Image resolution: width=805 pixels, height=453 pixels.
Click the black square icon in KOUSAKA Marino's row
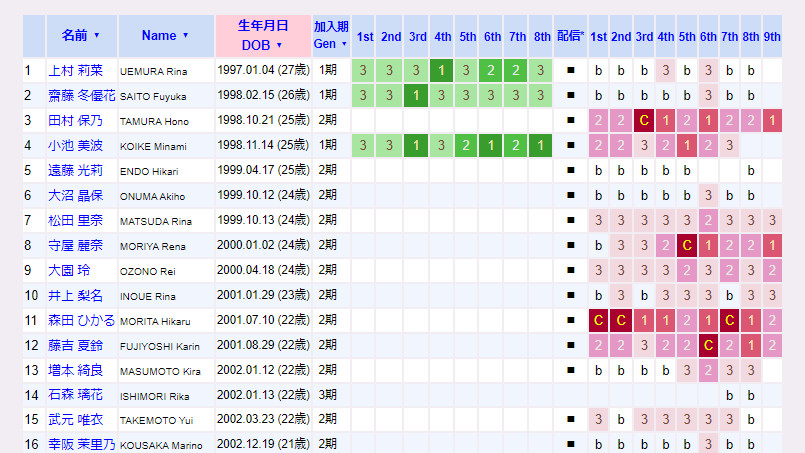point(570,444)
